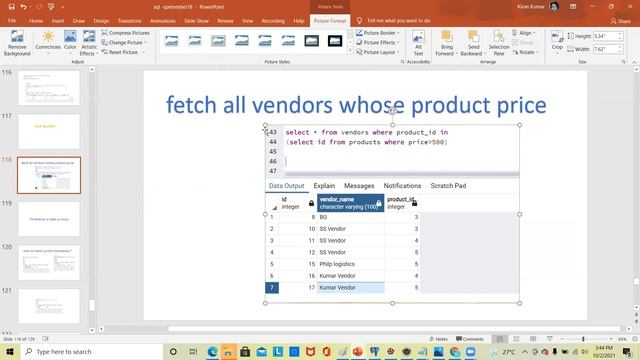Open the Align dropdown

524,33
